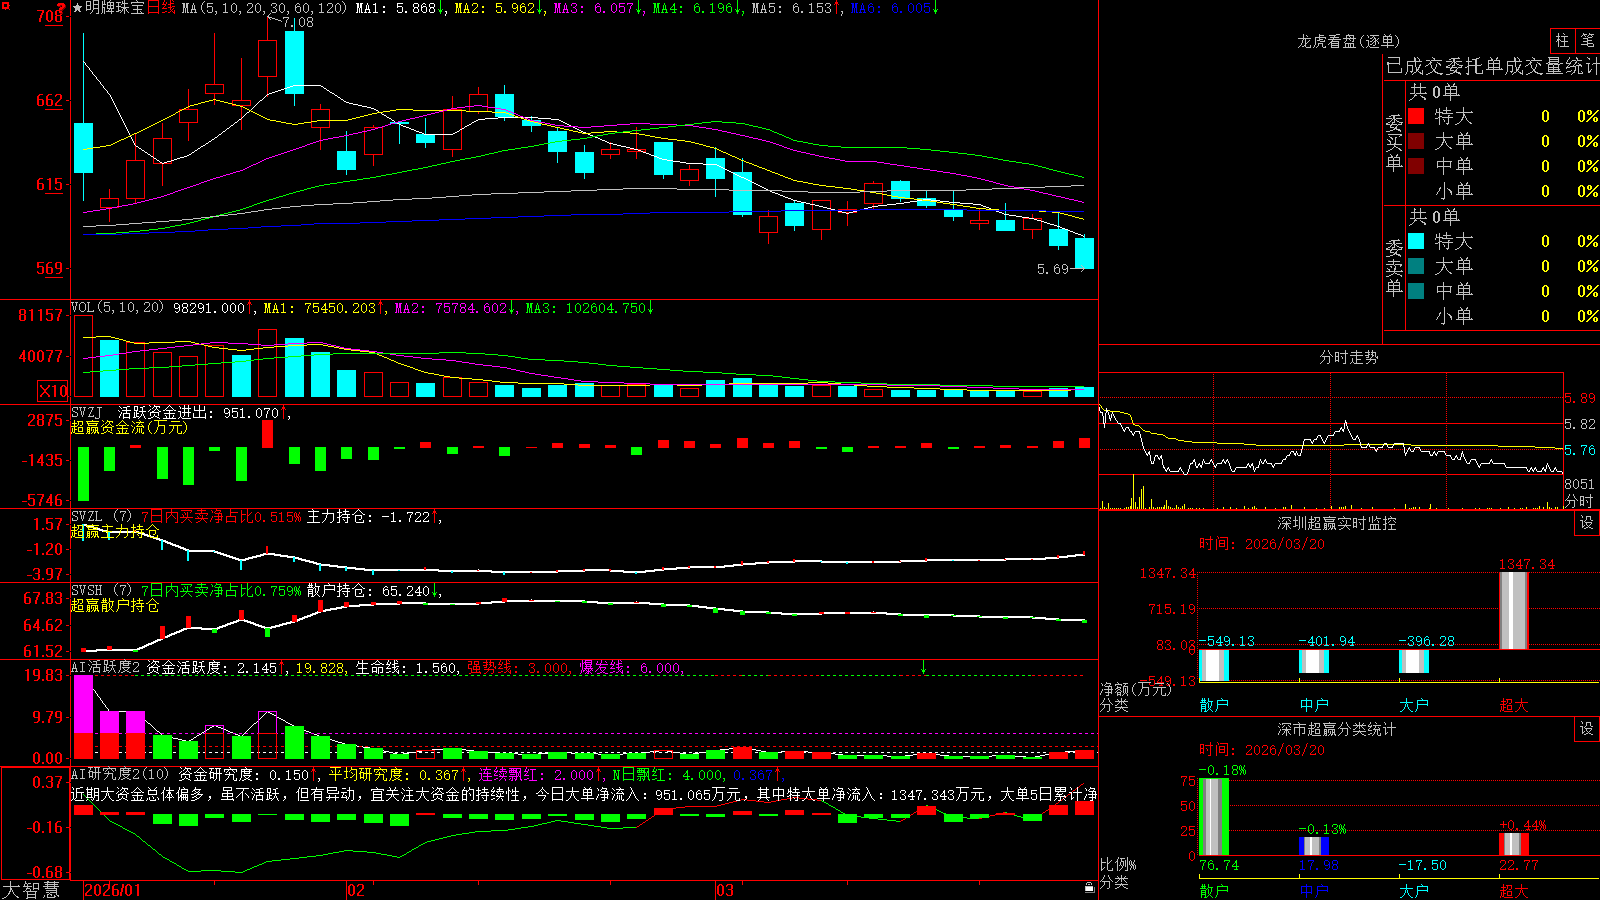Click the 委买单 vertical label
1600x900 pixels.
click(1394, 142)
